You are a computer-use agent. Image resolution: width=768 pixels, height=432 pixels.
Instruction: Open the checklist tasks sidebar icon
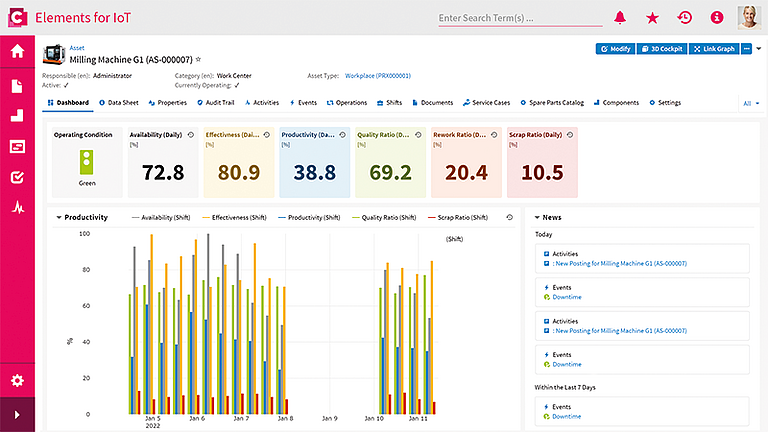(x=18, y=177)
